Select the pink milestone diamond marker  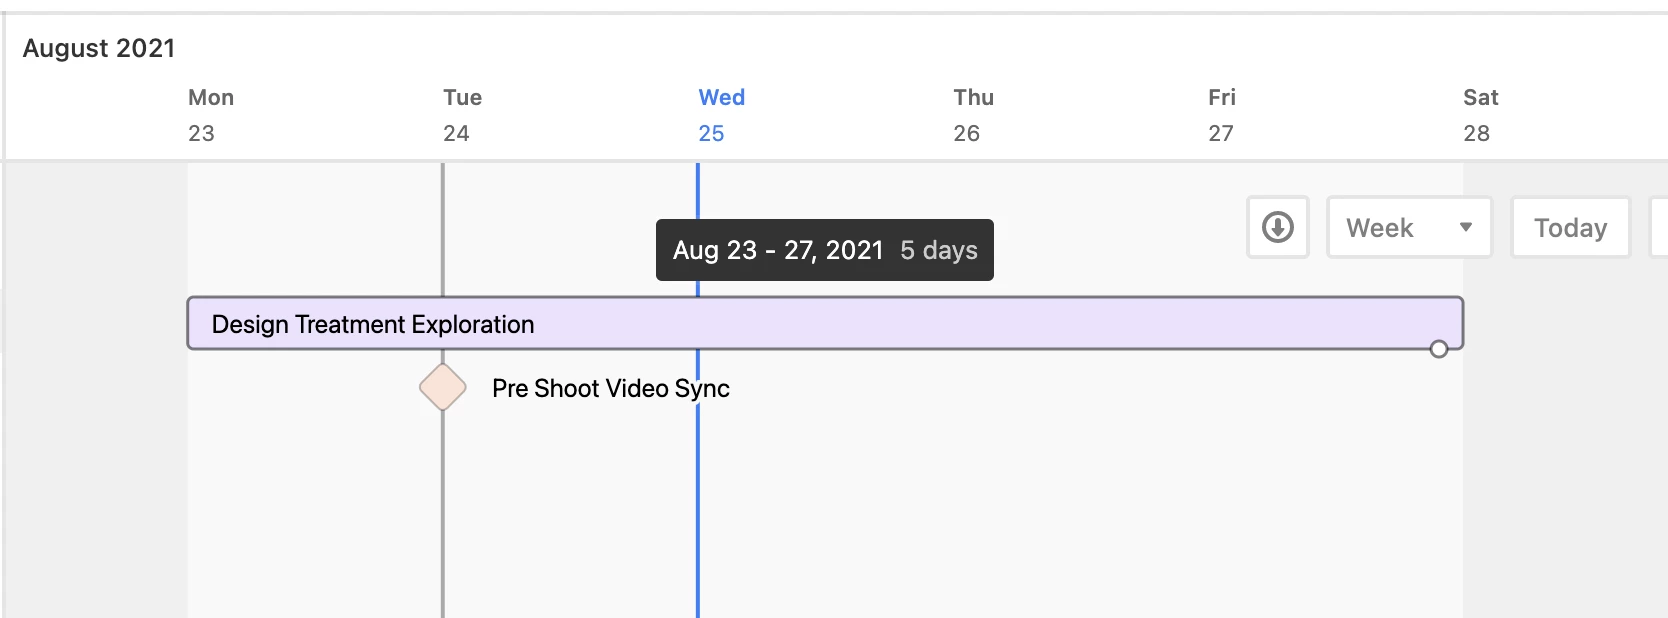(443, 387)
